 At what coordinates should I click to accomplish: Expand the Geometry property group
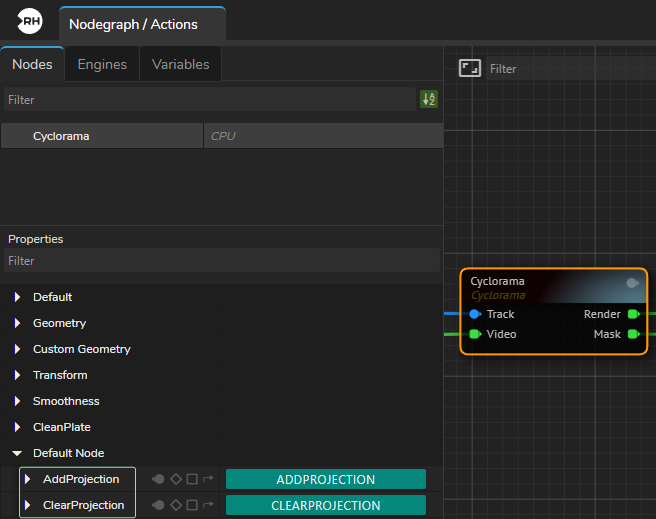[x=17, y=323]
